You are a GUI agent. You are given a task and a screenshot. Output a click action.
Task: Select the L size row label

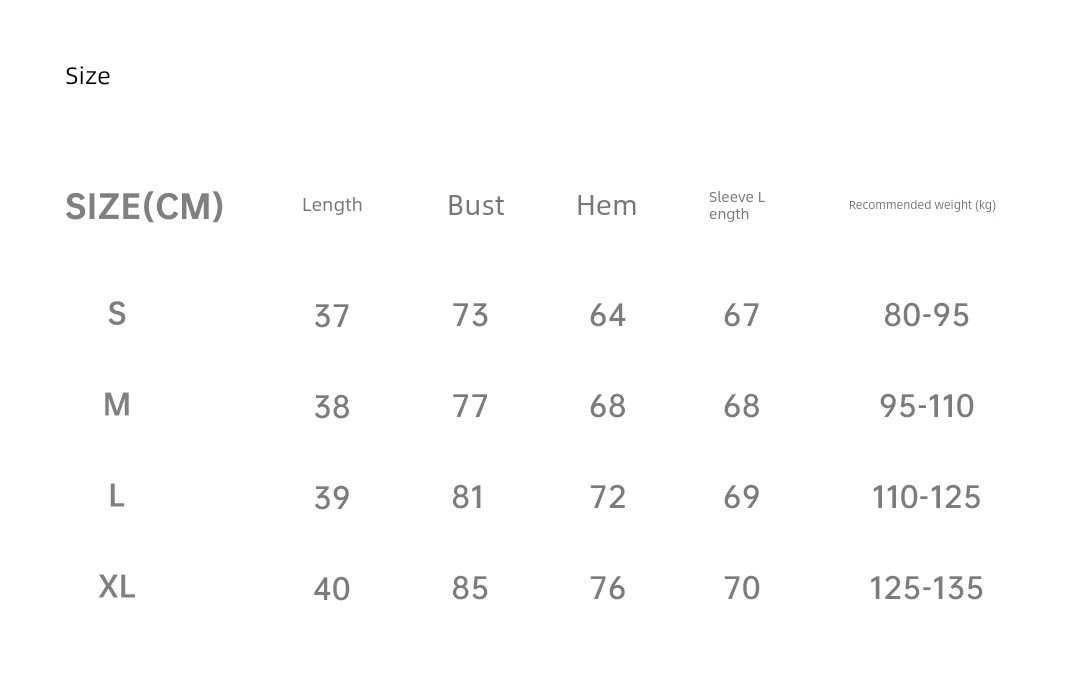117,496
